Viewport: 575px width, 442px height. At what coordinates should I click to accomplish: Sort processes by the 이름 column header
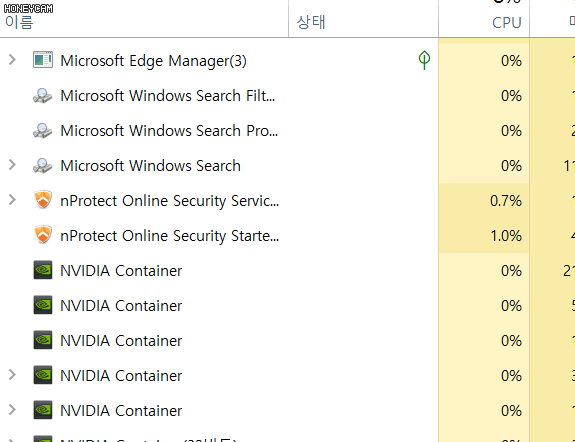pyautogui.click(x=19, y=22)
